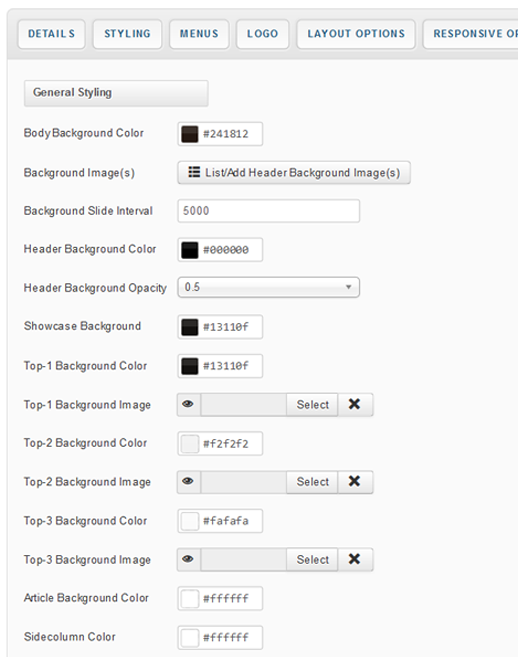Select an image for Top-1 Background Image
The width and height of the screenshot is (518, 657).
click(x=312, y=405)
